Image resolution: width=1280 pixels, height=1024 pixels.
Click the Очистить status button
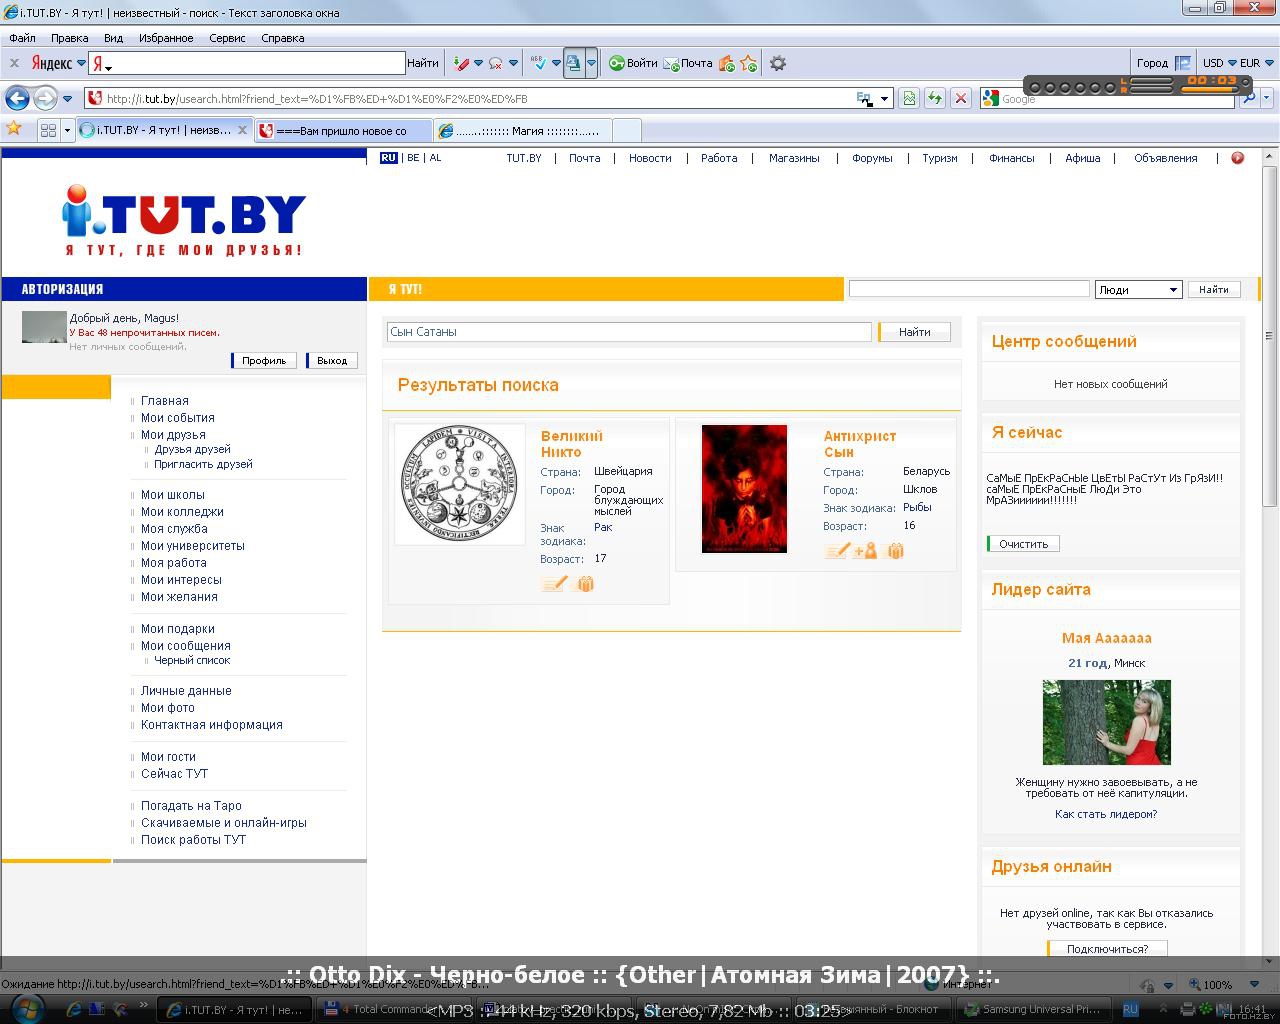pyautogui.click(x=1023, y=544)
